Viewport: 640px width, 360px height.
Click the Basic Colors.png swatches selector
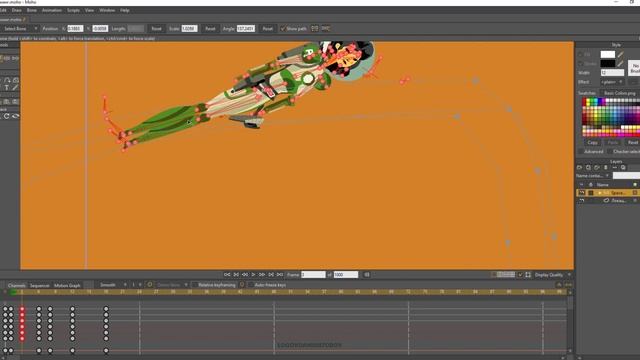620,93
